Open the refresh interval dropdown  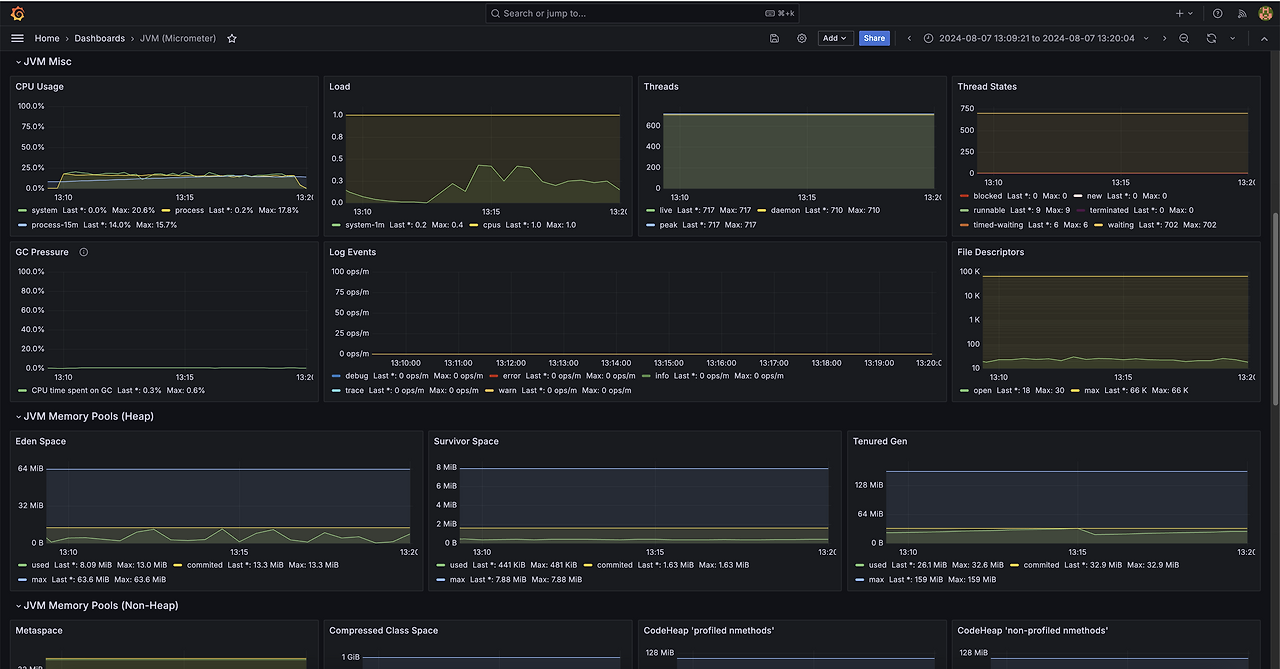1232,38
